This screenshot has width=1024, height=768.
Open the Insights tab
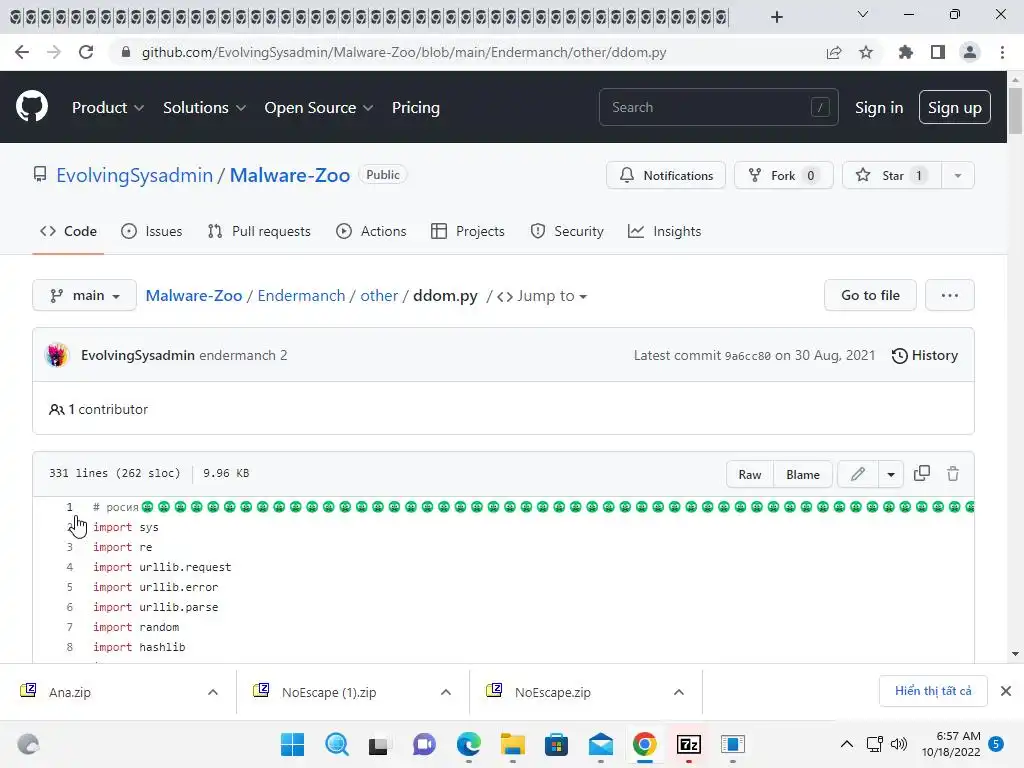coord(664,231)
